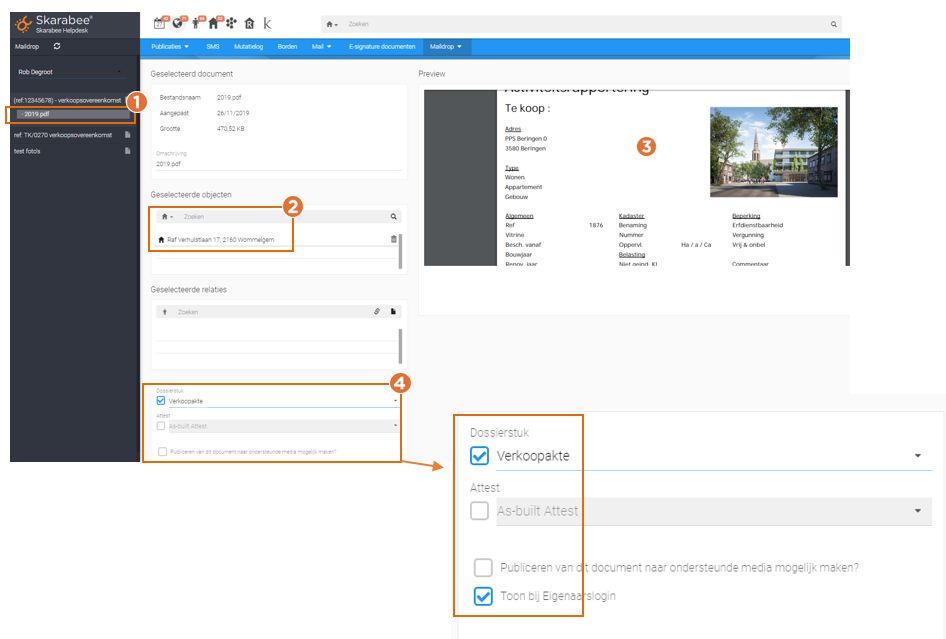Go to the Borden menu item
This screenshot has width=946, height=639.
[287, 46]
